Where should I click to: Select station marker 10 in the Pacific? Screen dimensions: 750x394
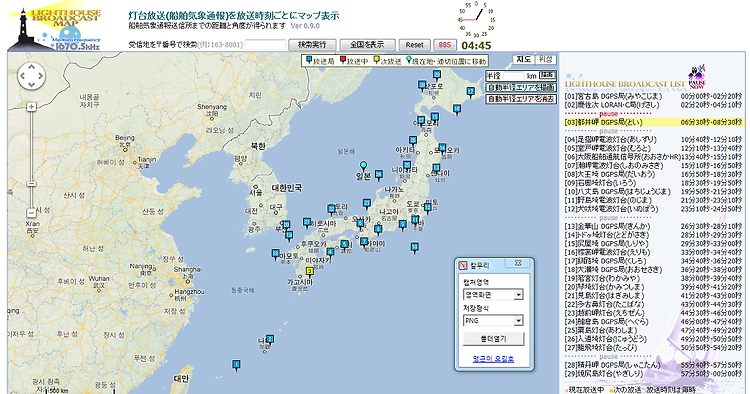pyautogui.click(x=414, y=247)
